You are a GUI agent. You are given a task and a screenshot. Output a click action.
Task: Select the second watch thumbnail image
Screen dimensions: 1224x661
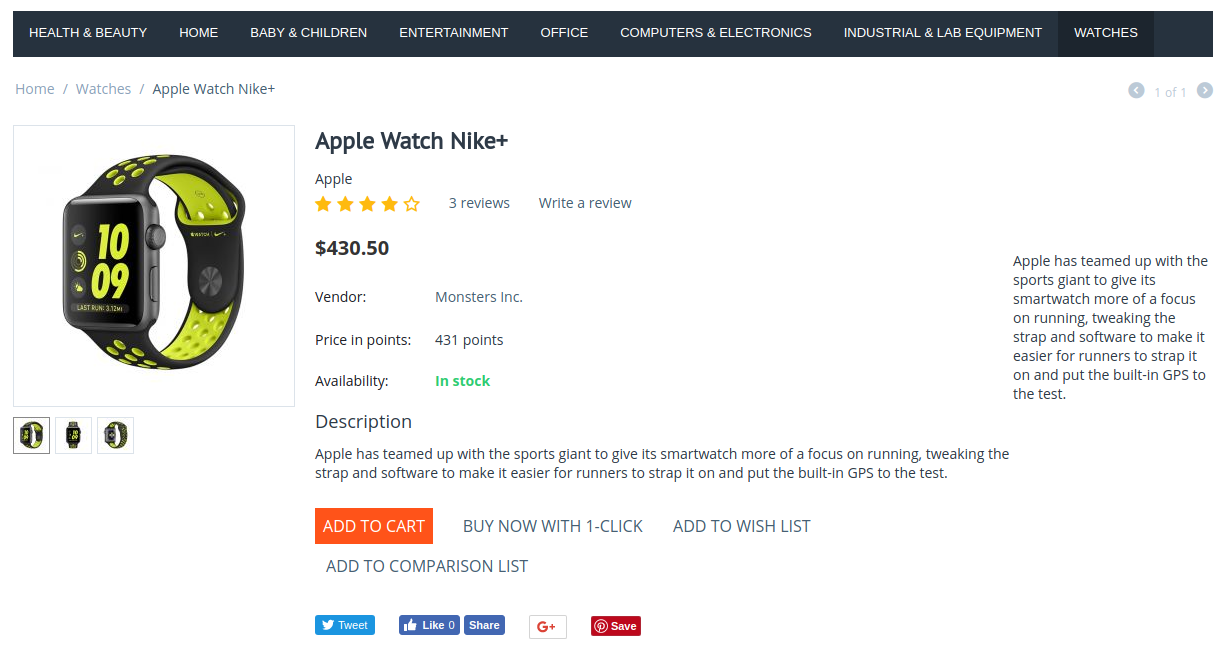click(x=73, y=435)
